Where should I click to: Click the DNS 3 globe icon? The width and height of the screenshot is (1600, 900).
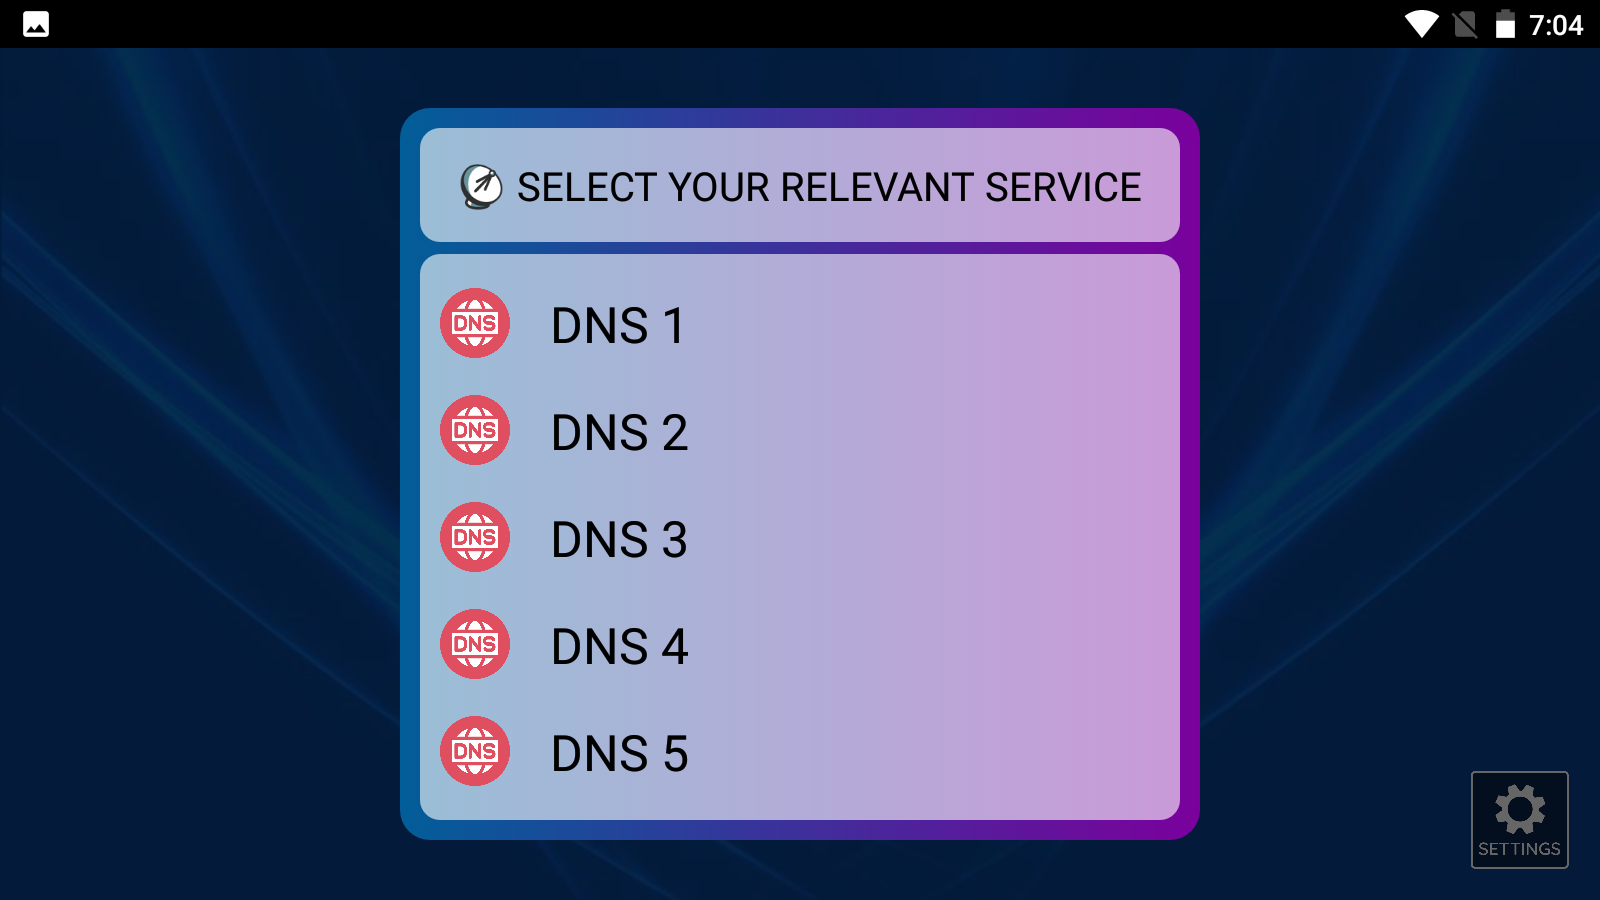[x=475, y=537]
